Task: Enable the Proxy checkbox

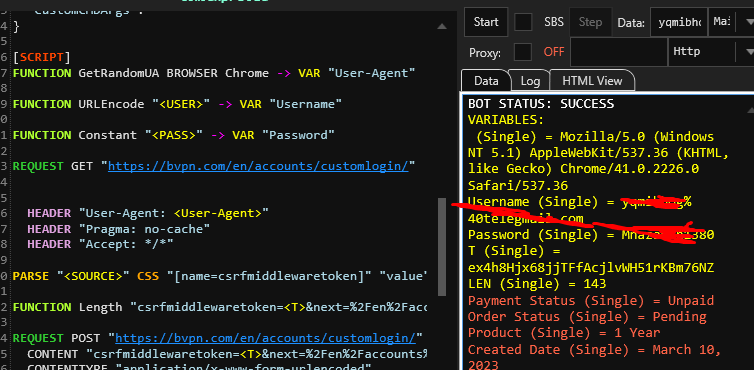Action: tap(523, 52)
